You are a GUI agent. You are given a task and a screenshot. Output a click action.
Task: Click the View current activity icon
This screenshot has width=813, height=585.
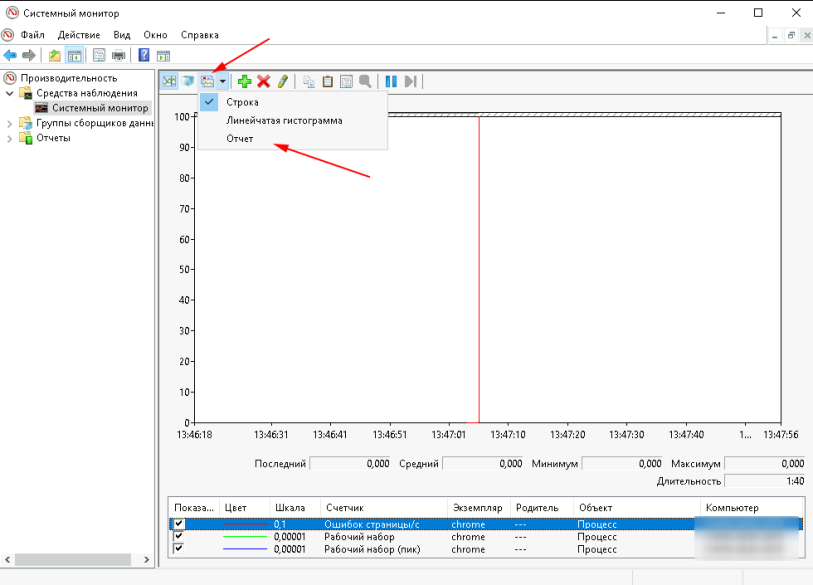click(x=169, y=81)
